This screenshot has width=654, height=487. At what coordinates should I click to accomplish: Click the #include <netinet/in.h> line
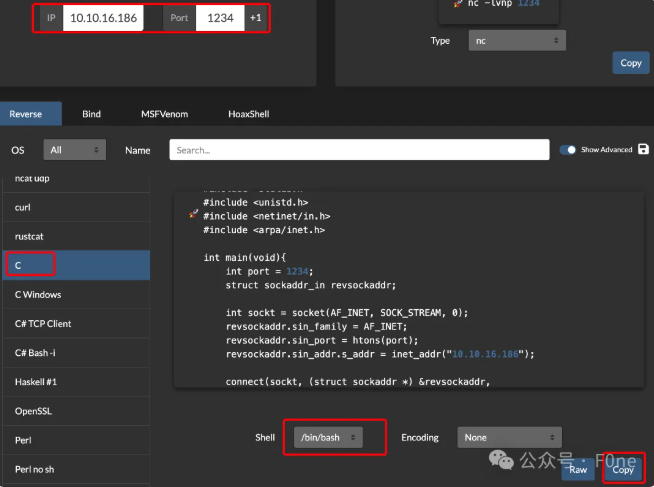(267, 216)
